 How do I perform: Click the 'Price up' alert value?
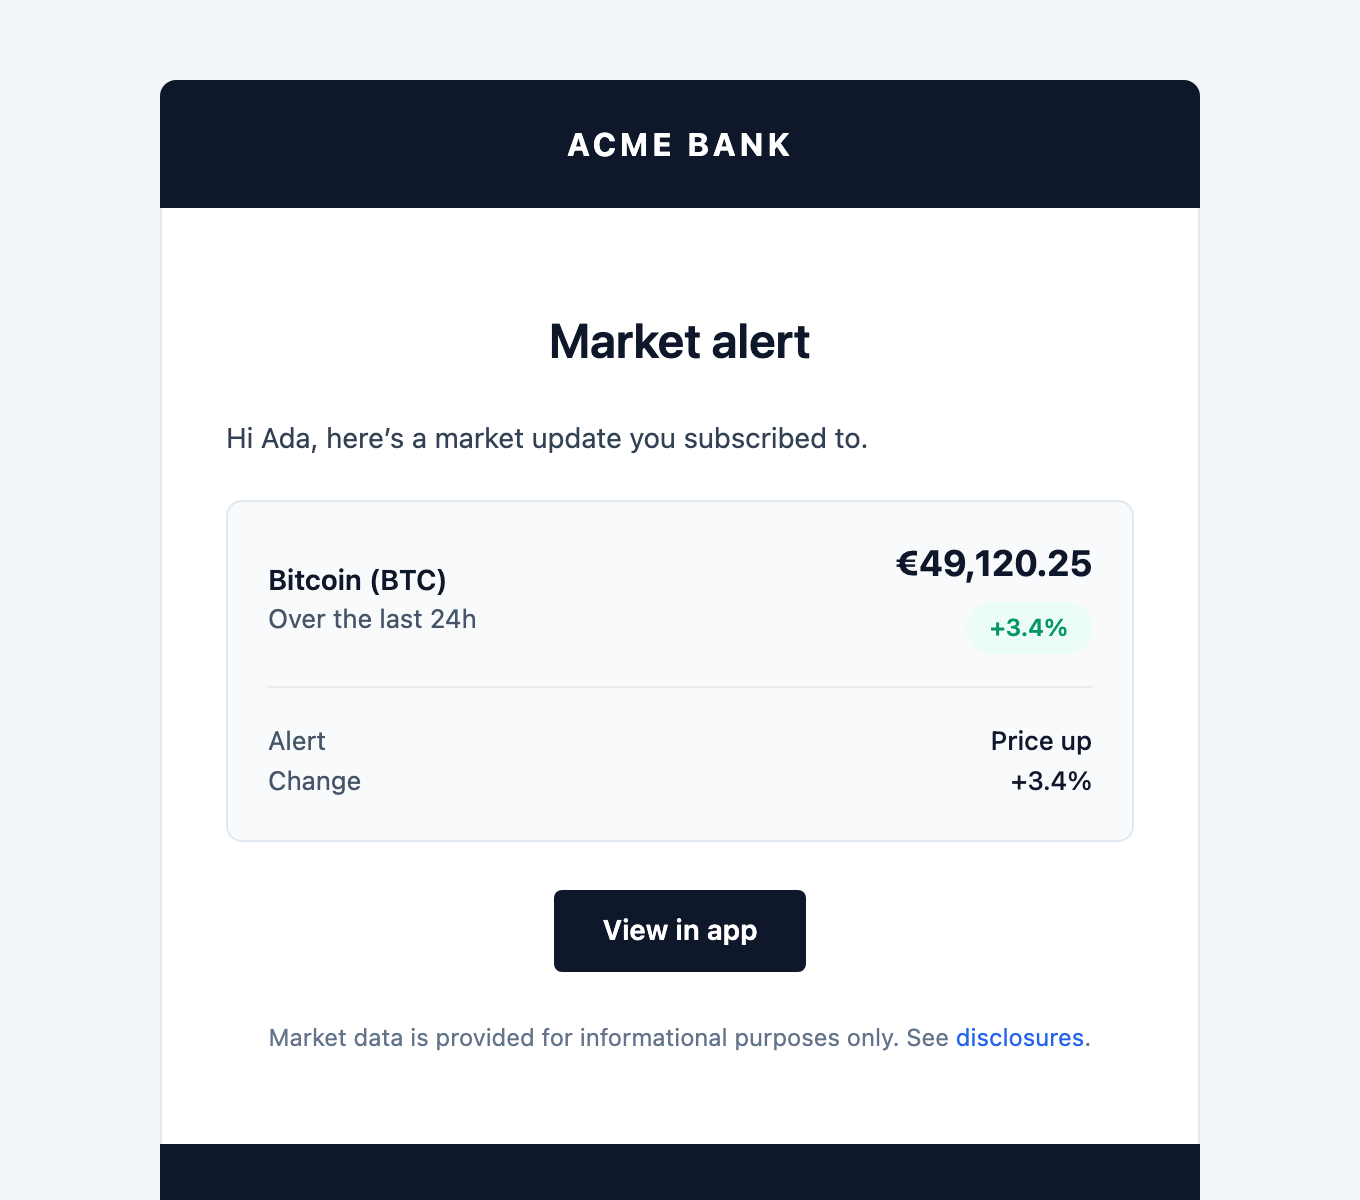pyautogui.click(x=1040, y=741)
